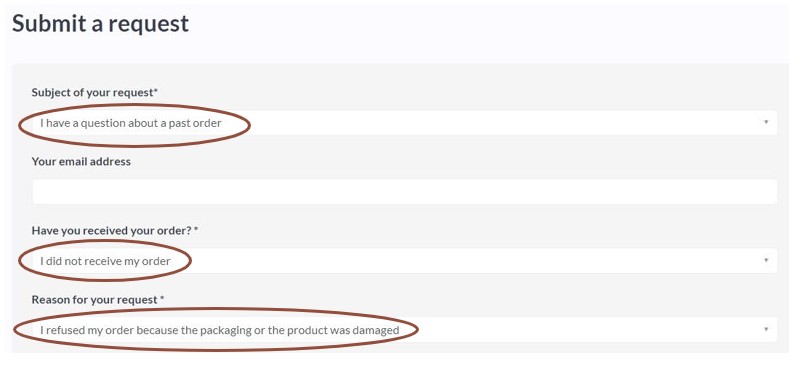Click the 'Subject of your request' label
The image size is (800, 365).
92,92
